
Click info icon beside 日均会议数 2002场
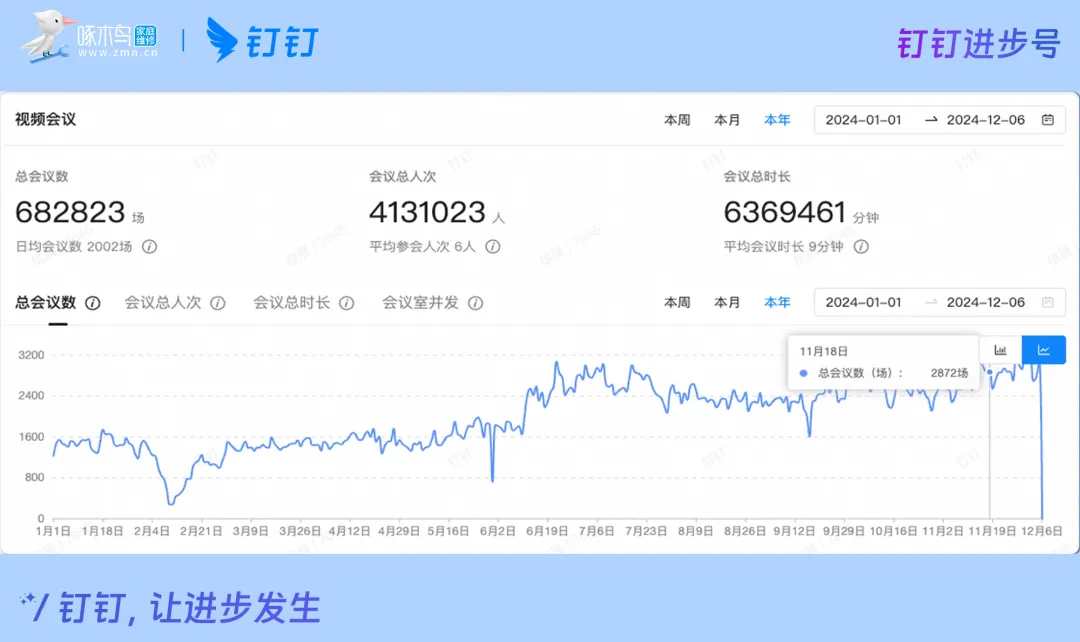pos(149,247)
